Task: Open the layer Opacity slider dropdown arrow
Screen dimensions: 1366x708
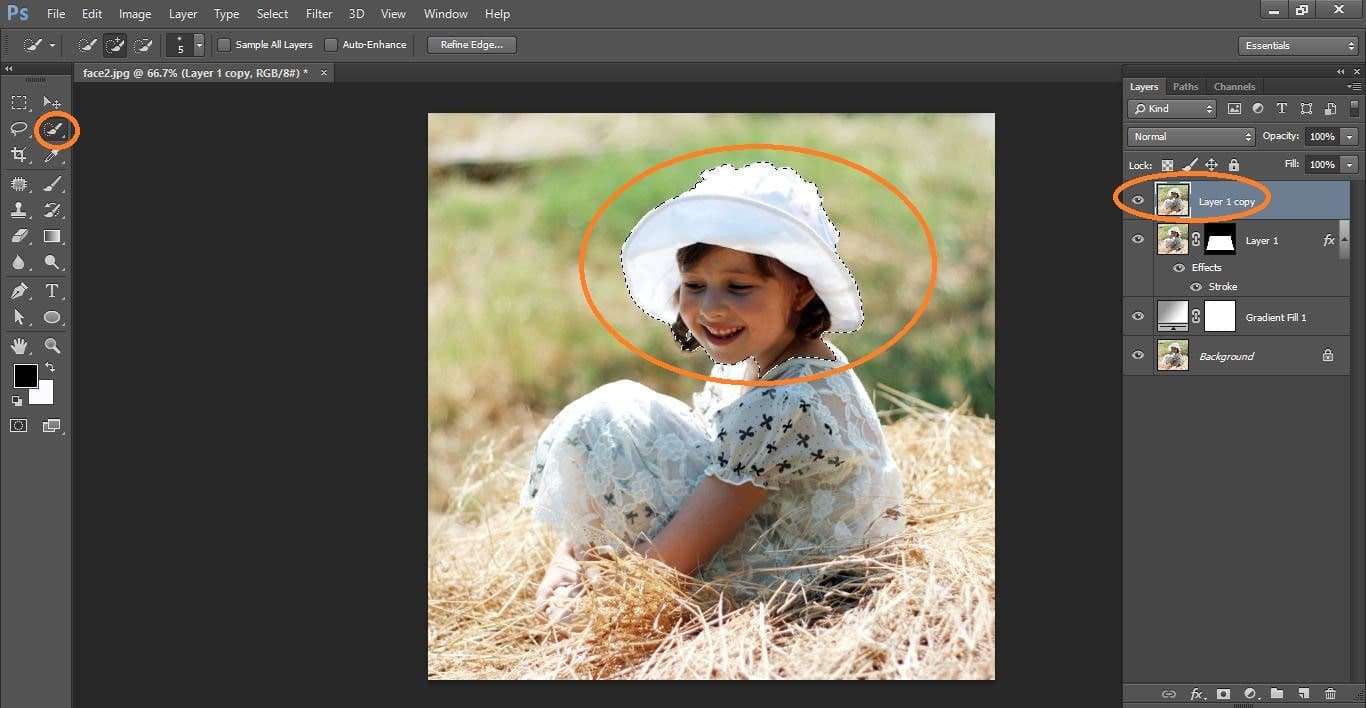Action: click(1350, 137)
